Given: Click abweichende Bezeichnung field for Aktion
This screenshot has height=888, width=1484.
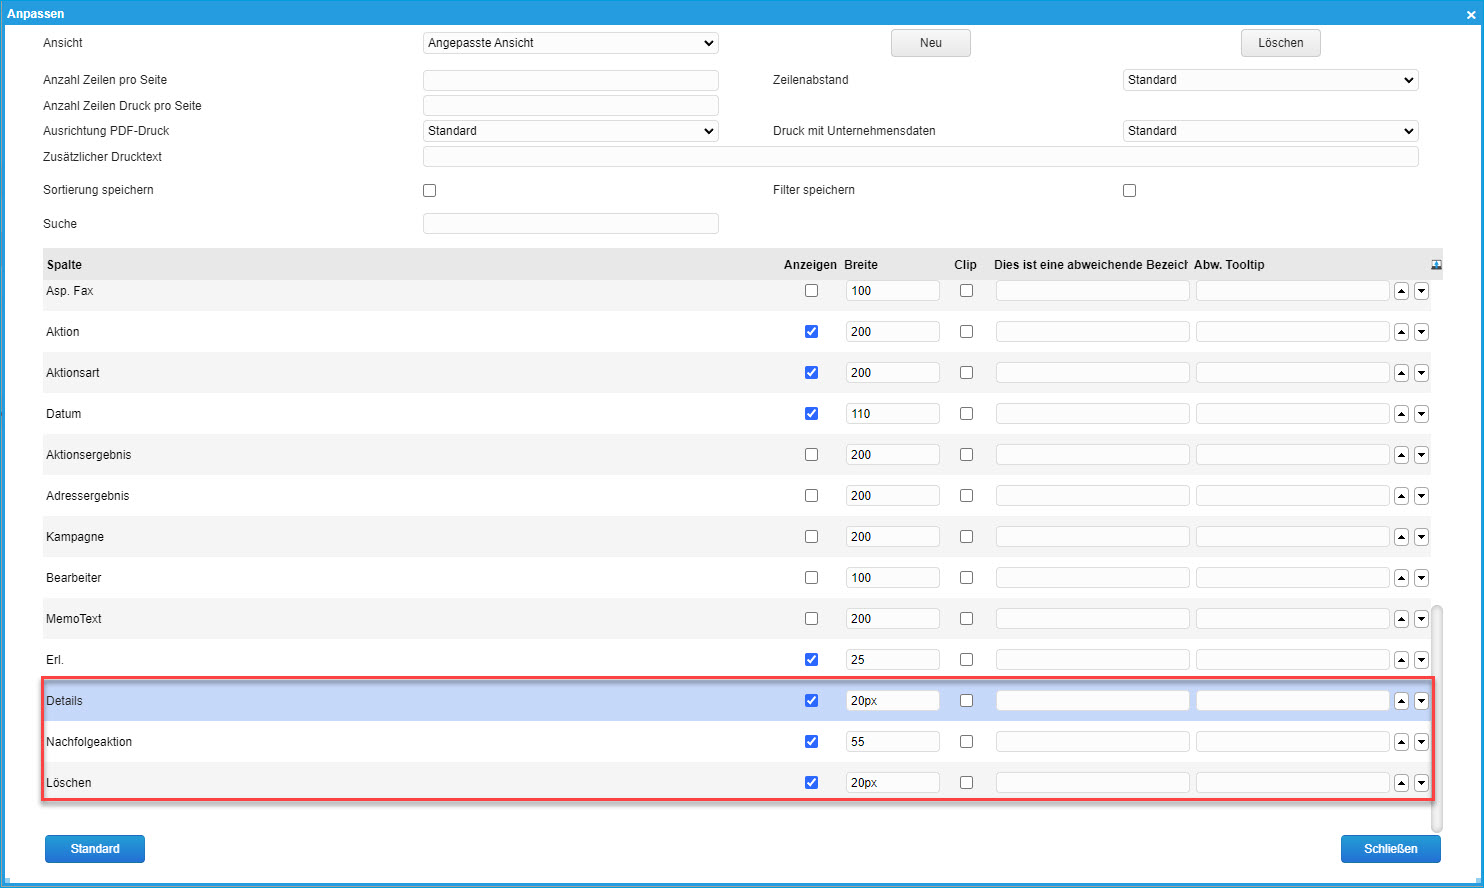Looking at the screenshot, I should (x=1093, y=332).
